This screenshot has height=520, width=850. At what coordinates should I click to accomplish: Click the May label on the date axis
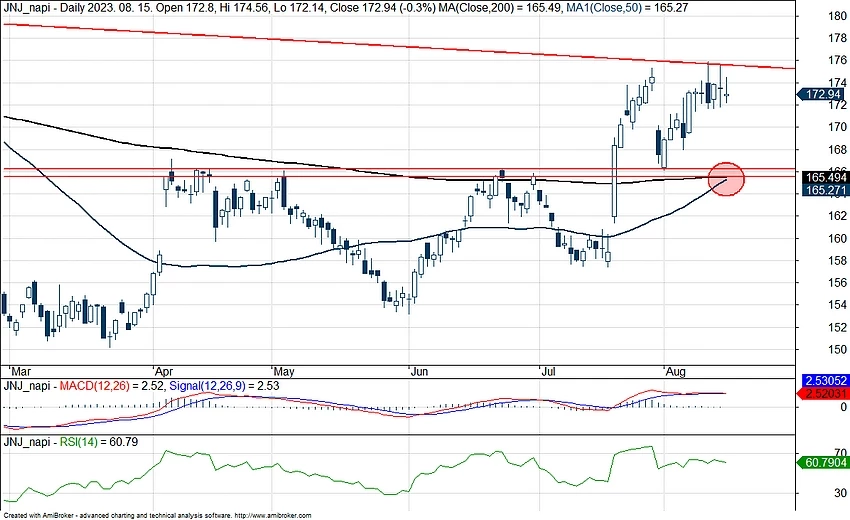284,371
